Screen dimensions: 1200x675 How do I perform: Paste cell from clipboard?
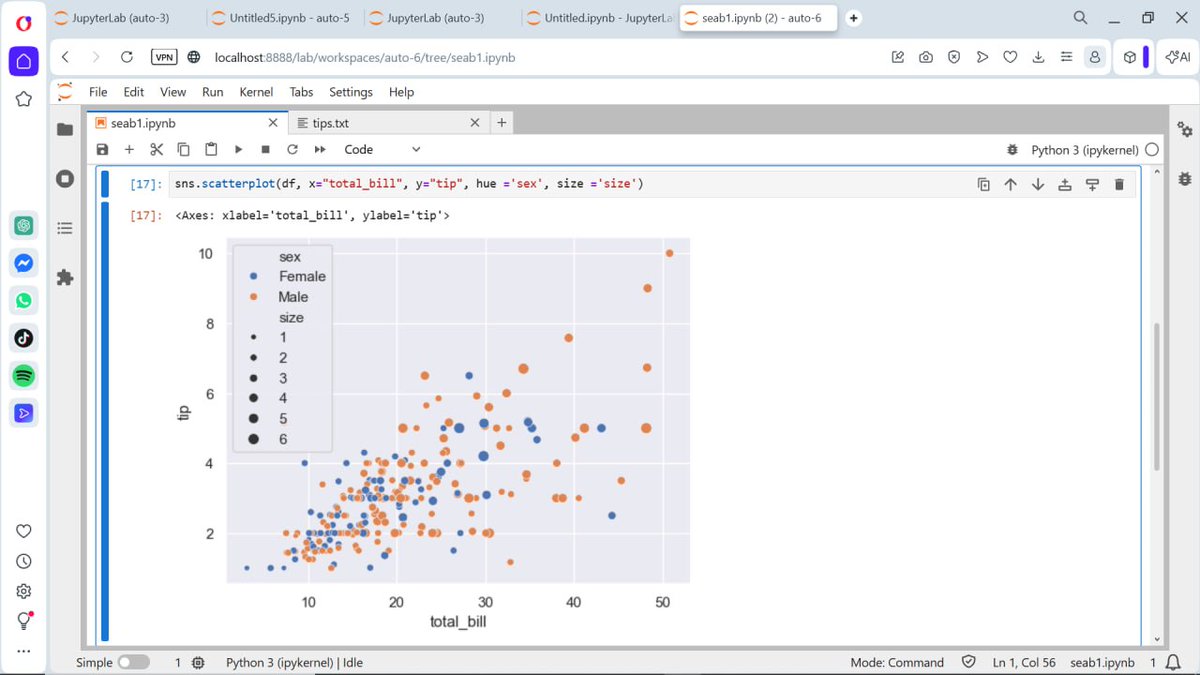coord(211,149)
